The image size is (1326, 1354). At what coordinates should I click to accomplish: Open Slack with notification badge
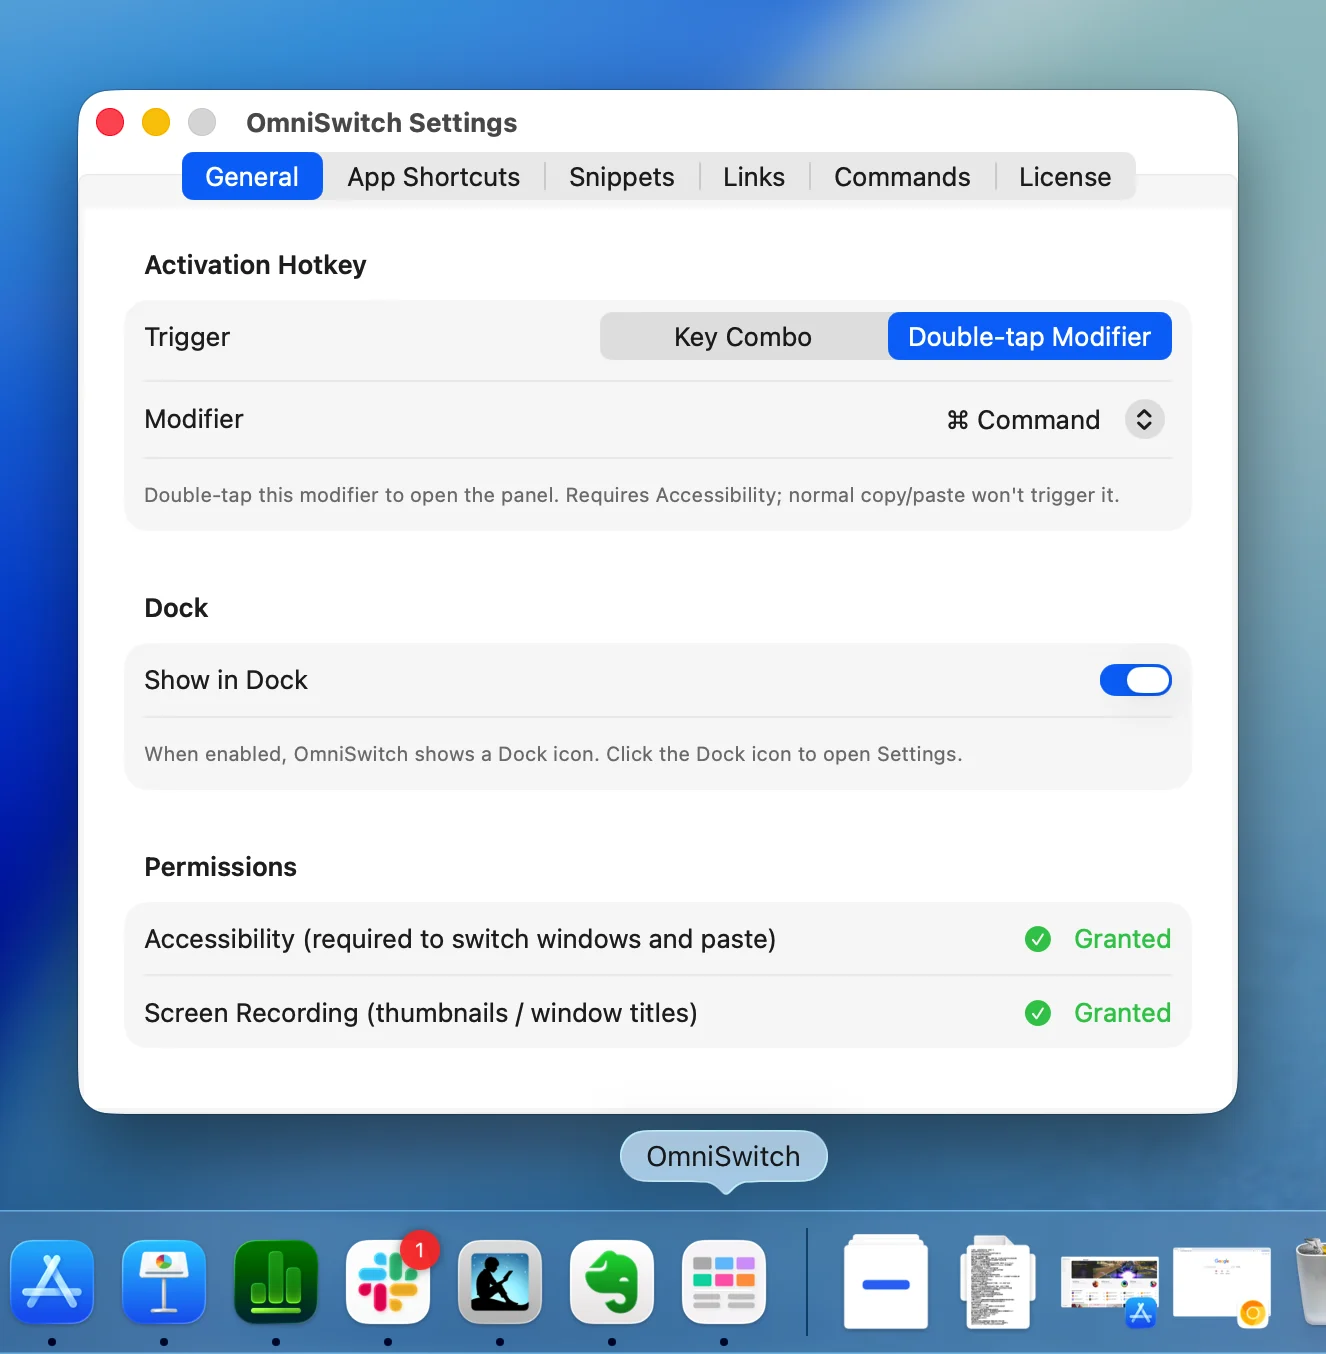(x=388, y=1282)
